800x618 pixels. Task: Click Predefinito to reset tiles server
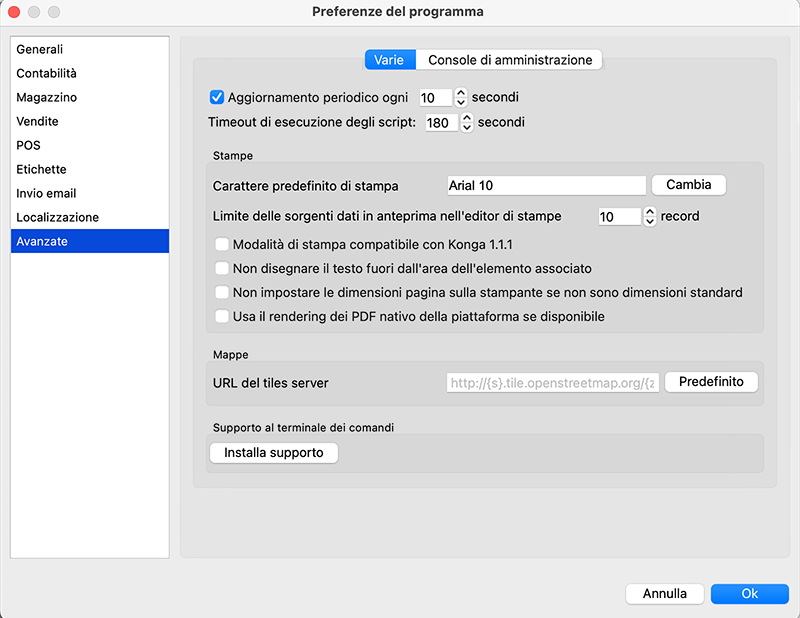pyautogui.click(x=711, y=382)
